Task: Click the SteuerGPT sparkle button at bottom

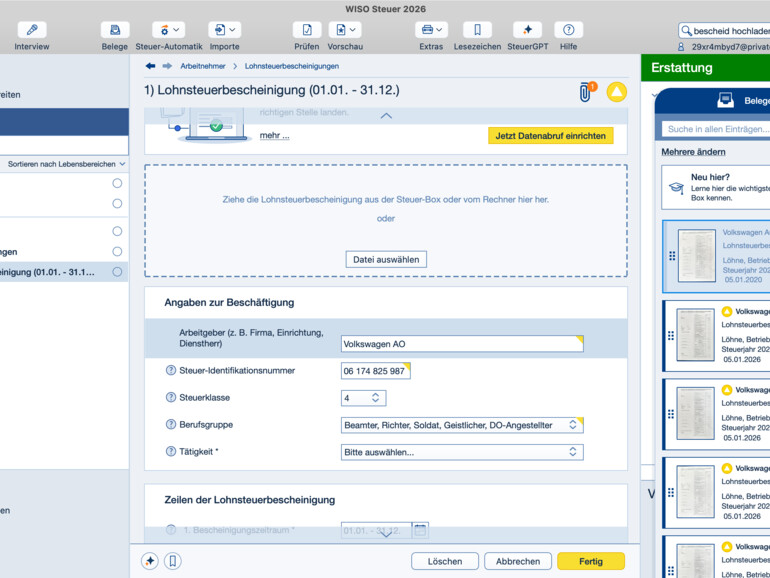Action: [x=150, y=561]
